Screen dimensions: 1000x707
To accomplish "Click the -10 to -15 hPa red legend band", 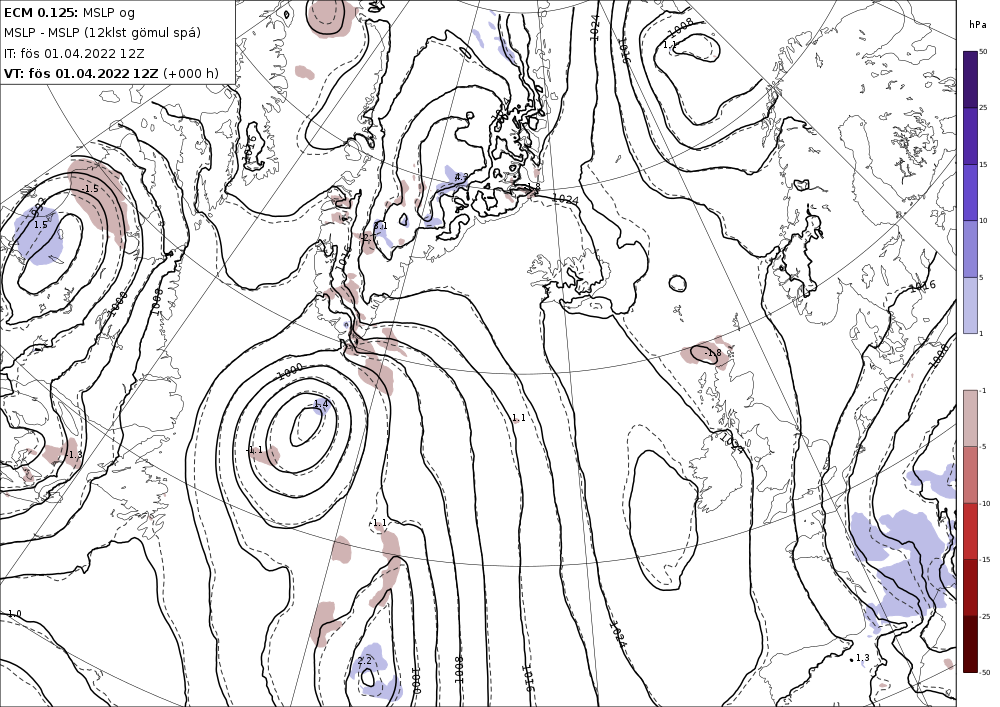I will click(x=970, y=531).
